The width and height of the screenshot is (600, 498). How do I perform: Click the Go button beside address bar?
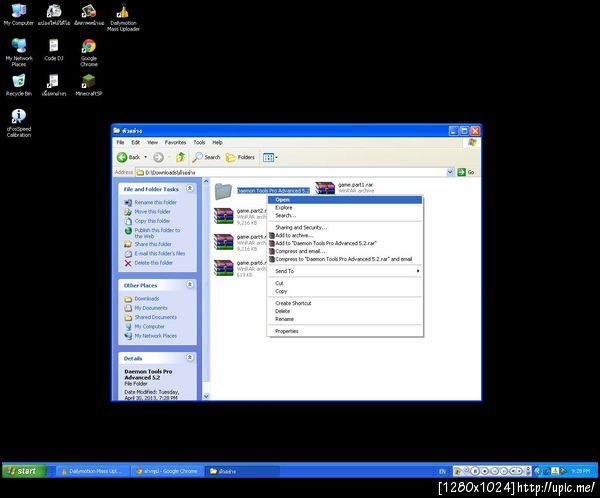[x=466, y=172]
